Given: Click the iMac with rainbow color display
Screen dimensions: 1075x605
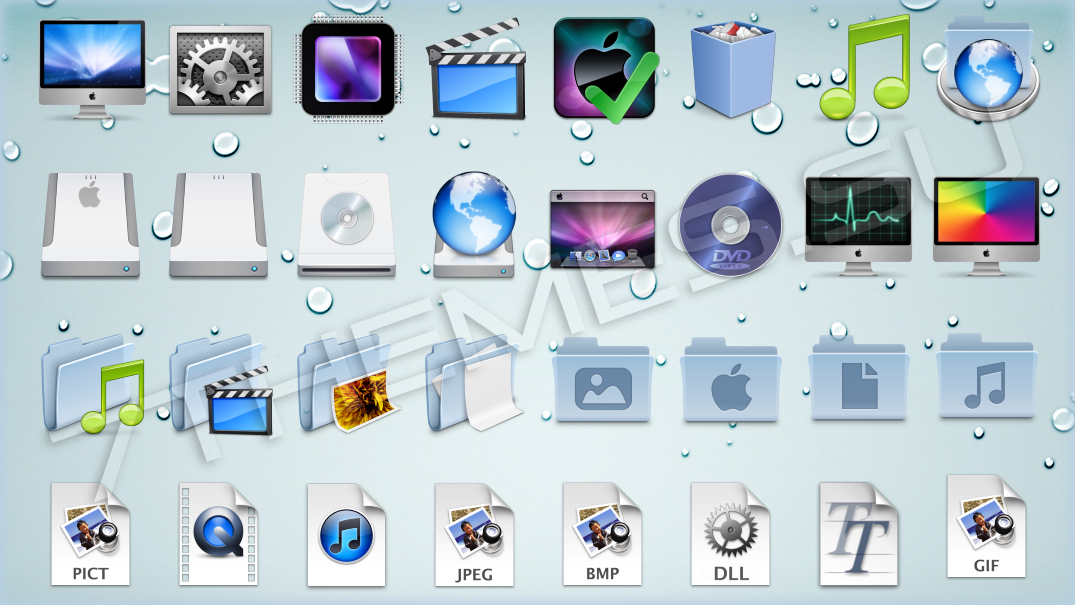Looking at the screenshot, I should pyautogui.click(x=987, y=226).
